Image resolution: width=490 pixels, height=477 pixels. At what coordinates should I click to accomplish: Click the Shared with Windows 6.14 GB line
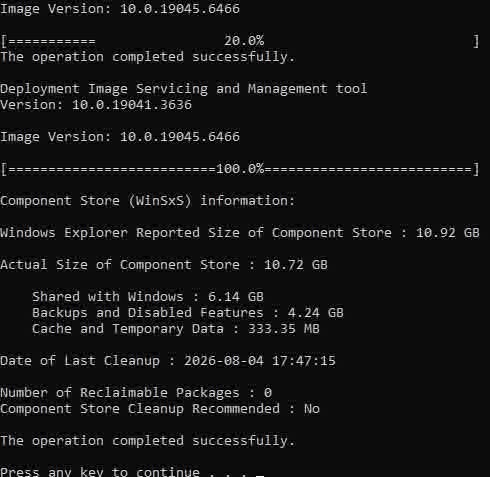click(148, 297)
